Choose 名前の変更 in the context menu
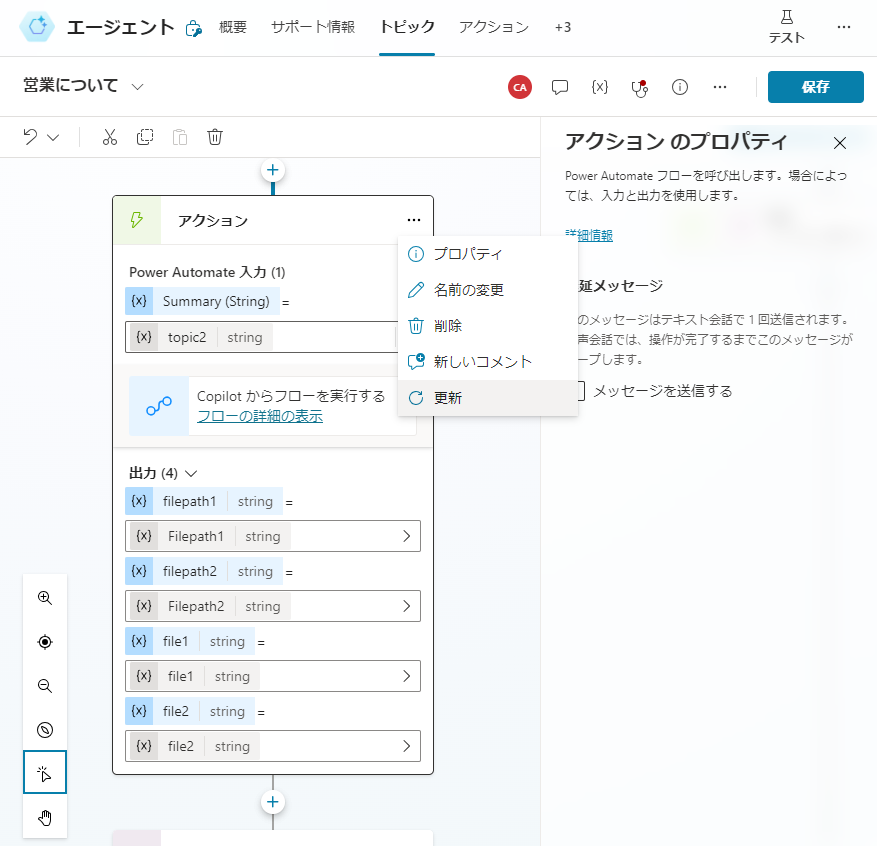This screenshot has height=846, width=877. tap(468, 290)
